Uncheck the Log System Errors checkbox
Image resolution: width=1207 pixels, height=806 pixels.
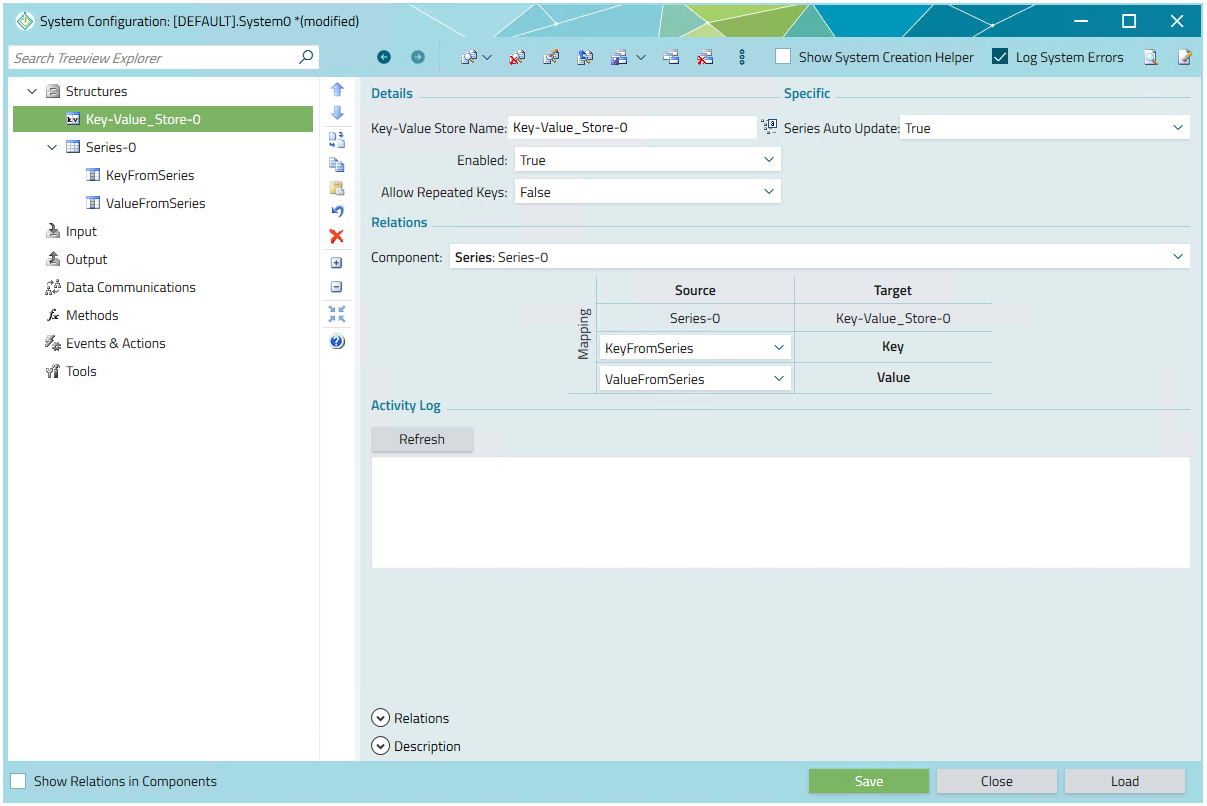(1000, 57)
